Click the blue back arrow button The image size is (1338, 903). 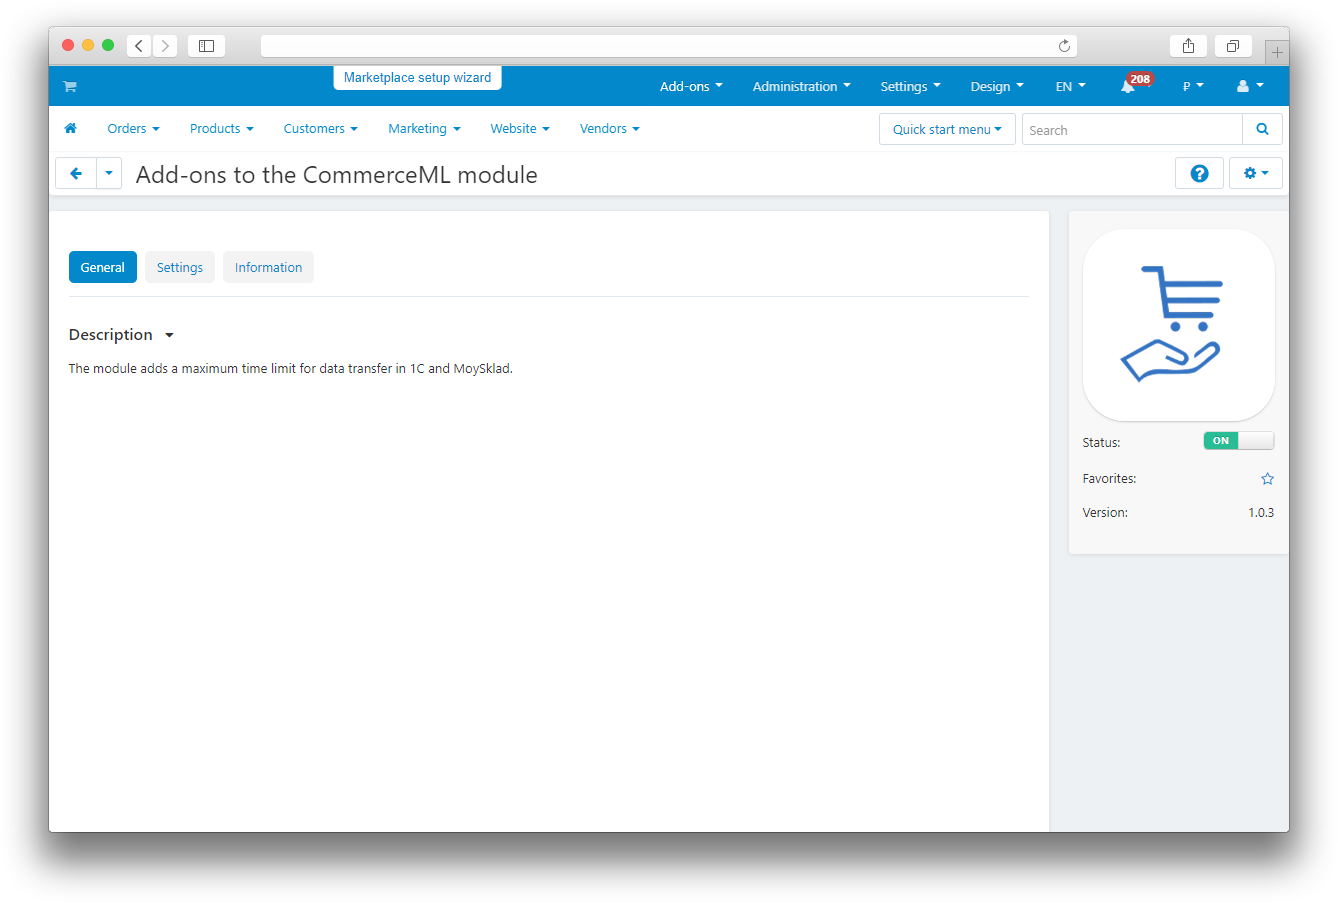pyautogui.click(x=76, y=174)
